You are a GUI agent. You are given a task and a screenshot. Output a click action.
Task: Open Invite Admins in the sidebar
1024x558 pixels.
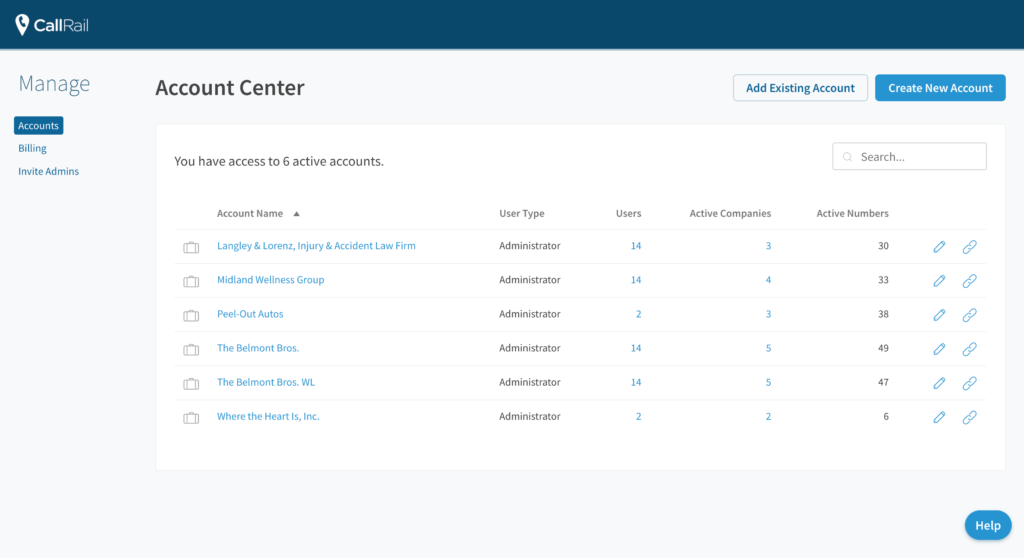coord(48,171)
